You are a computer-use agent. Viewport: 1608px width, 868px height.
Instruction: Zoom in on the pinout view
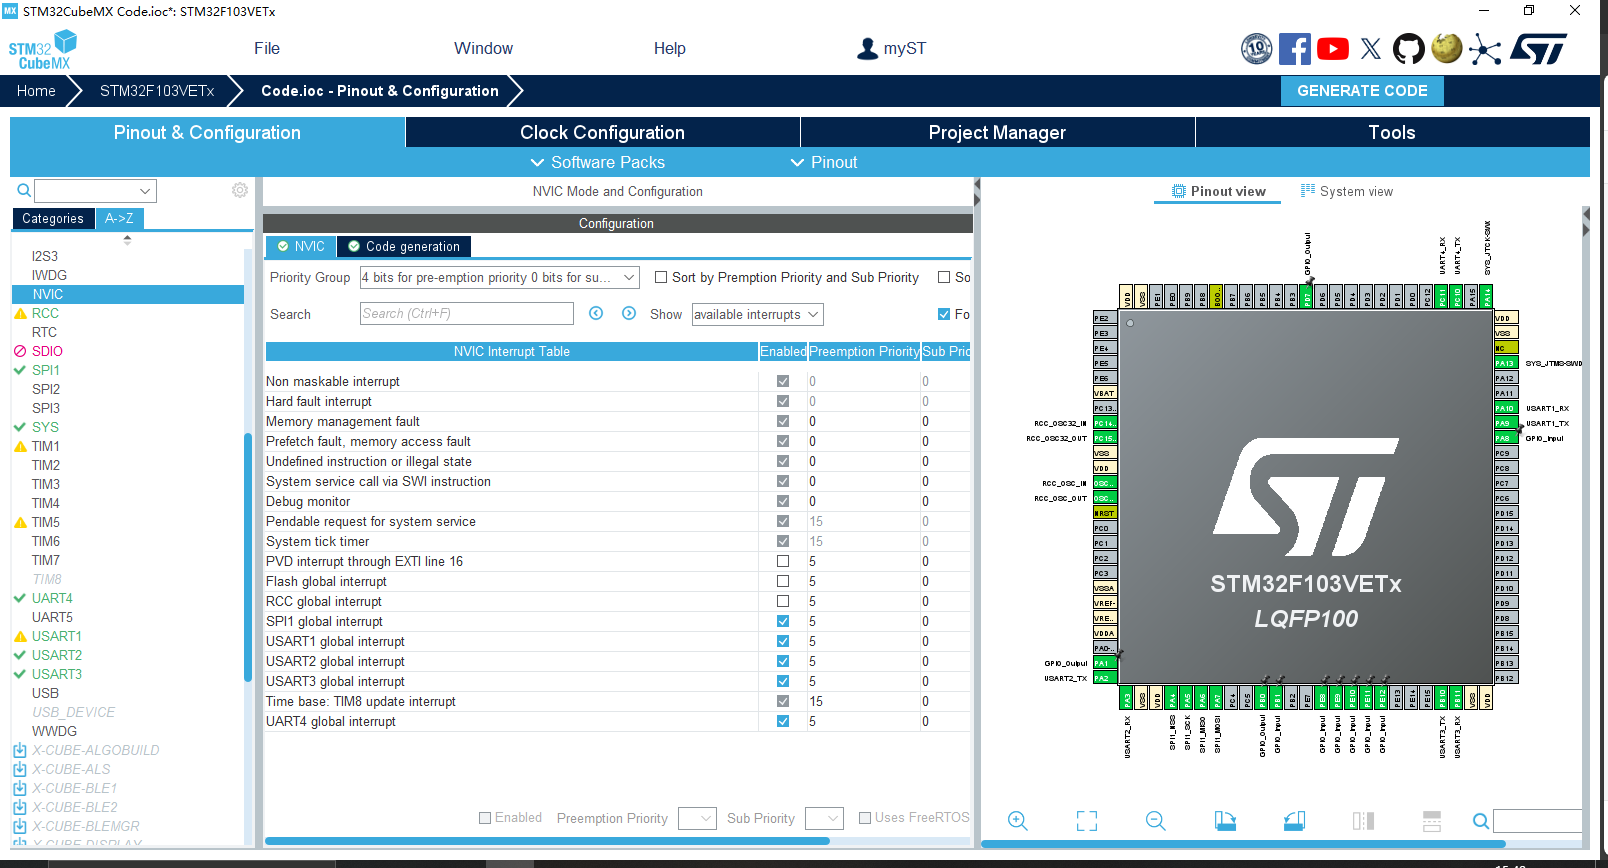point(1018,821)
